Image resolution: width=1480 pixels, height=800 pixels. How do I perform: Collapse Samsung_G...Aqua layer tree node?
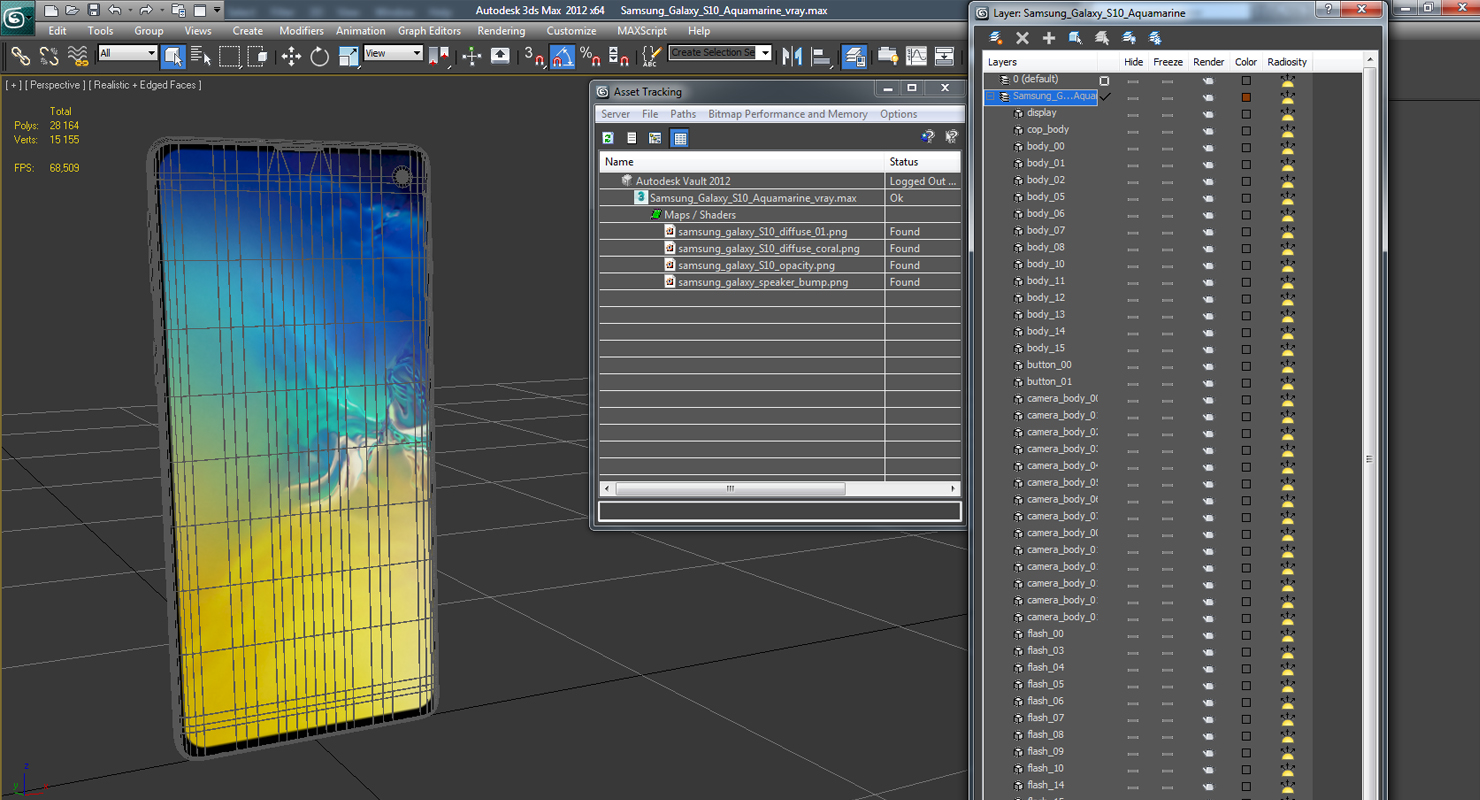click(x=992, y=97)
